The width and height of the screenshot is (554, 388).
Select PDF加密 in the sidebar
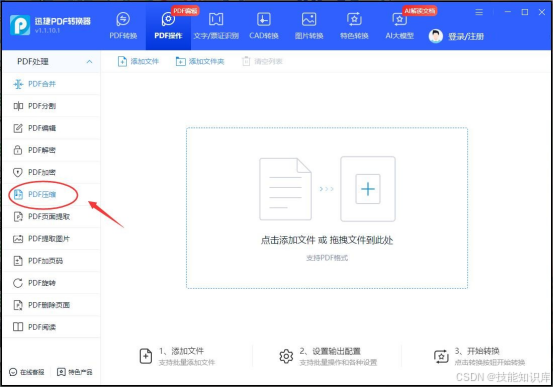(x=51, y=172)
